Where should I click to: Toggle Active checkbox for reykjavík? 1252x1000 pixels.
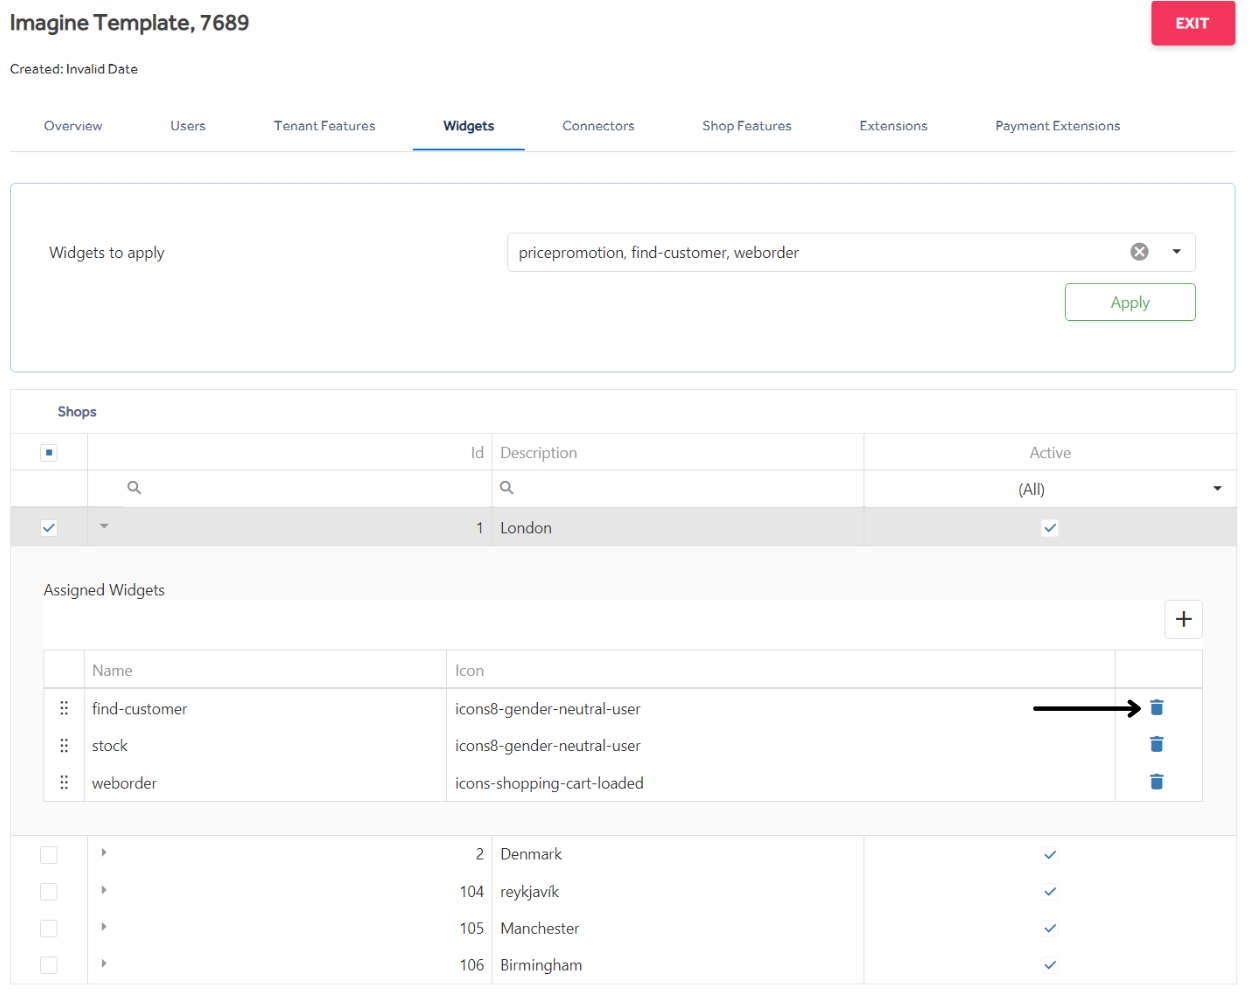click(1050, 892)
